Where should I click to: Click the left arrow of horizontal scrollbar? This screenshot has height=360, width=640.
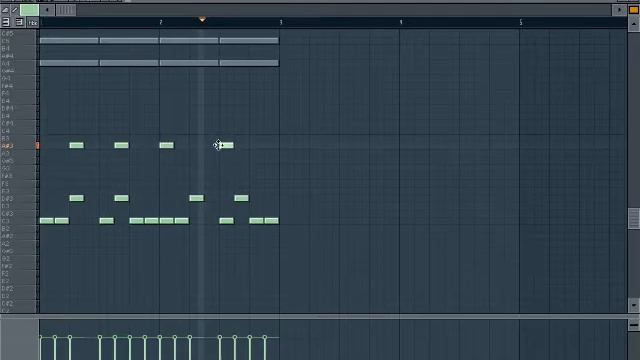pos(47,10)
